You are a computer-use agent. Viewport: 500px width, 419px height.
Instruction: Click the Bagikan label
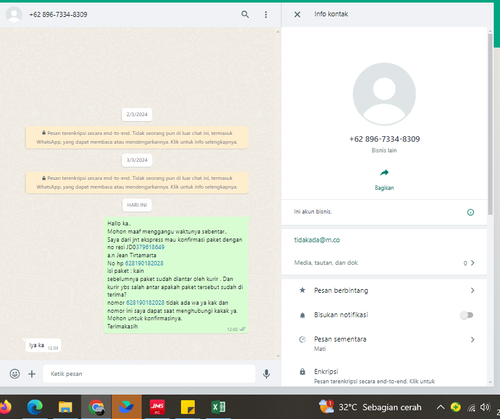click(384, 188)
